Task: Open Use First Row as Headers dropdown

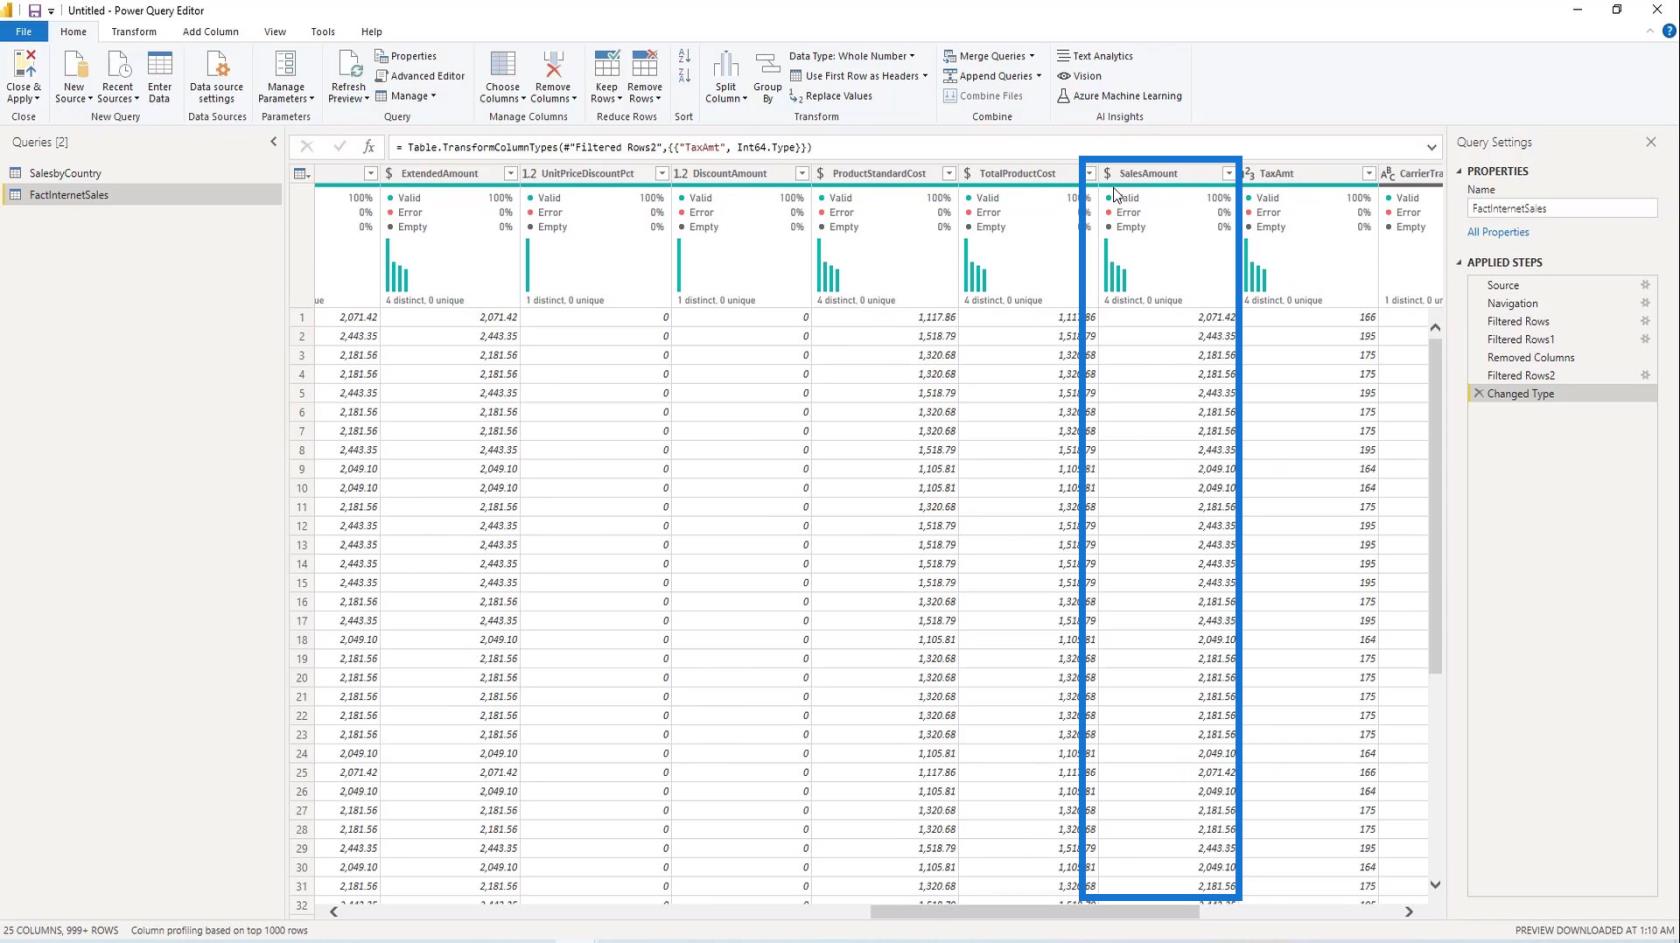Action: [859, 76]
